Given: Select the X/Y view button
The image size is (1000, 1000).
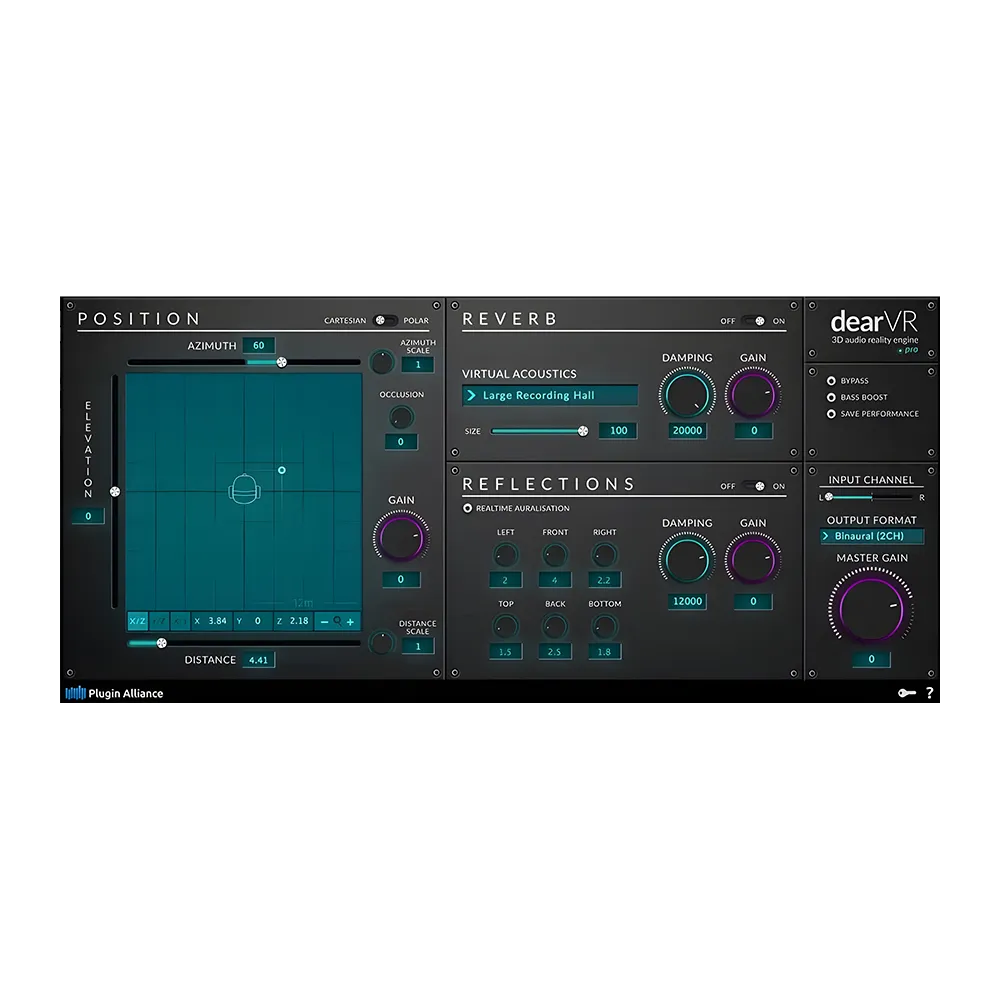Looking at the screenshot, I should [180, 621].
